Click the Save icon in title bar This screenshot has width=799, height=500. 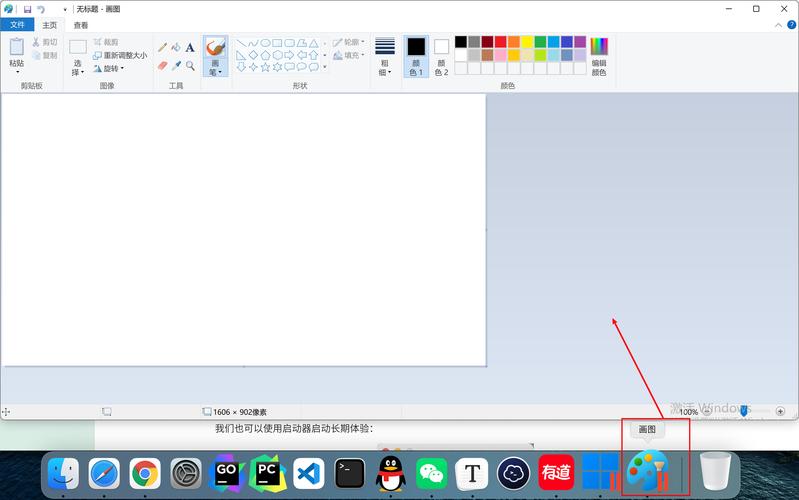27,9
